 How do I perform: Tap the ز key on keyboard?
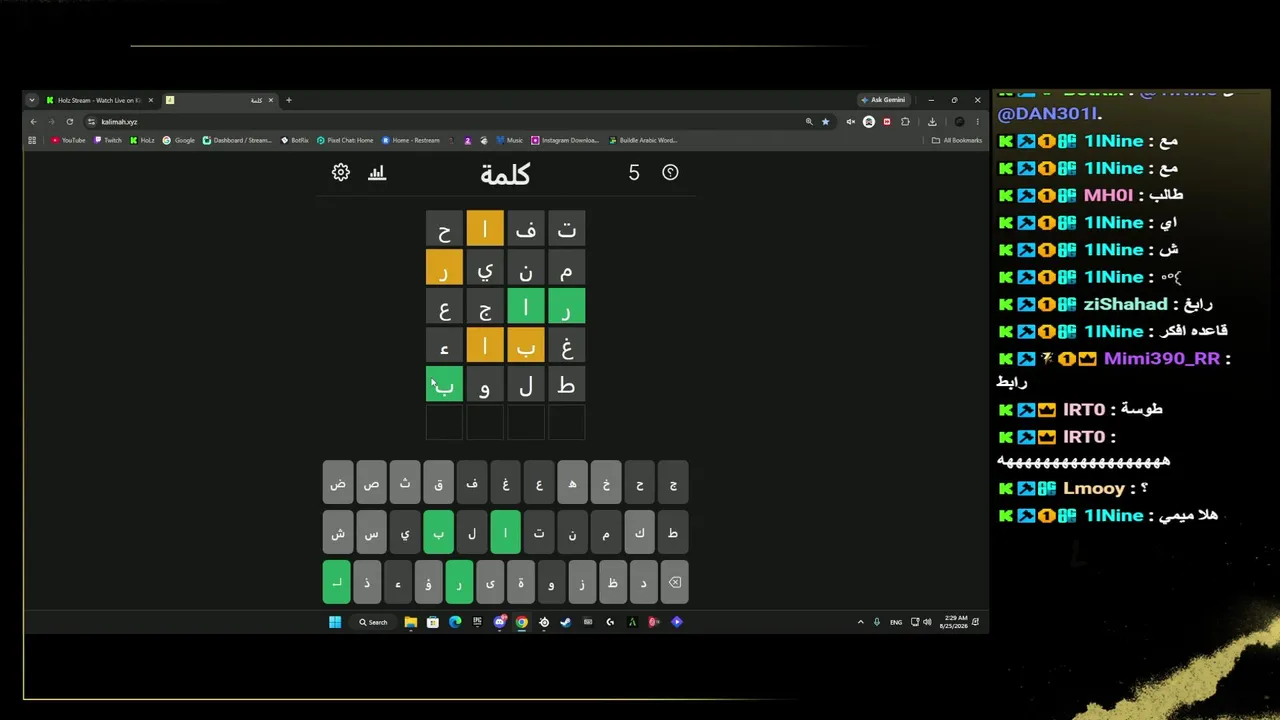point(582,582)
